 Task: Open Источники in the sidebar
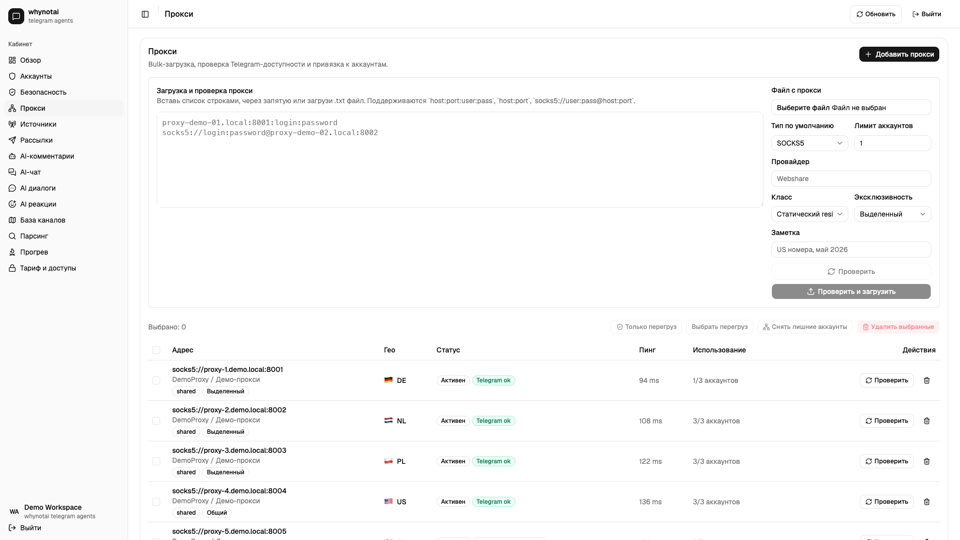click(x=64, y=124)
